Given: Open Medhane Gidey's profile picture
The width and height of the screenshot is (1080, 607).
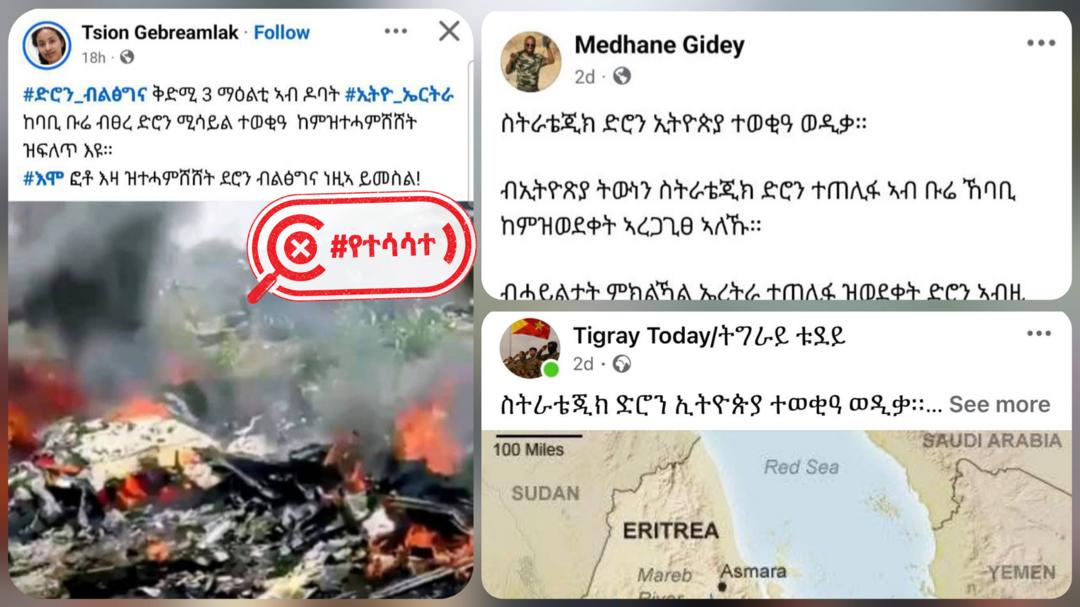Looking at the screenshot, I should pos(530,61).
